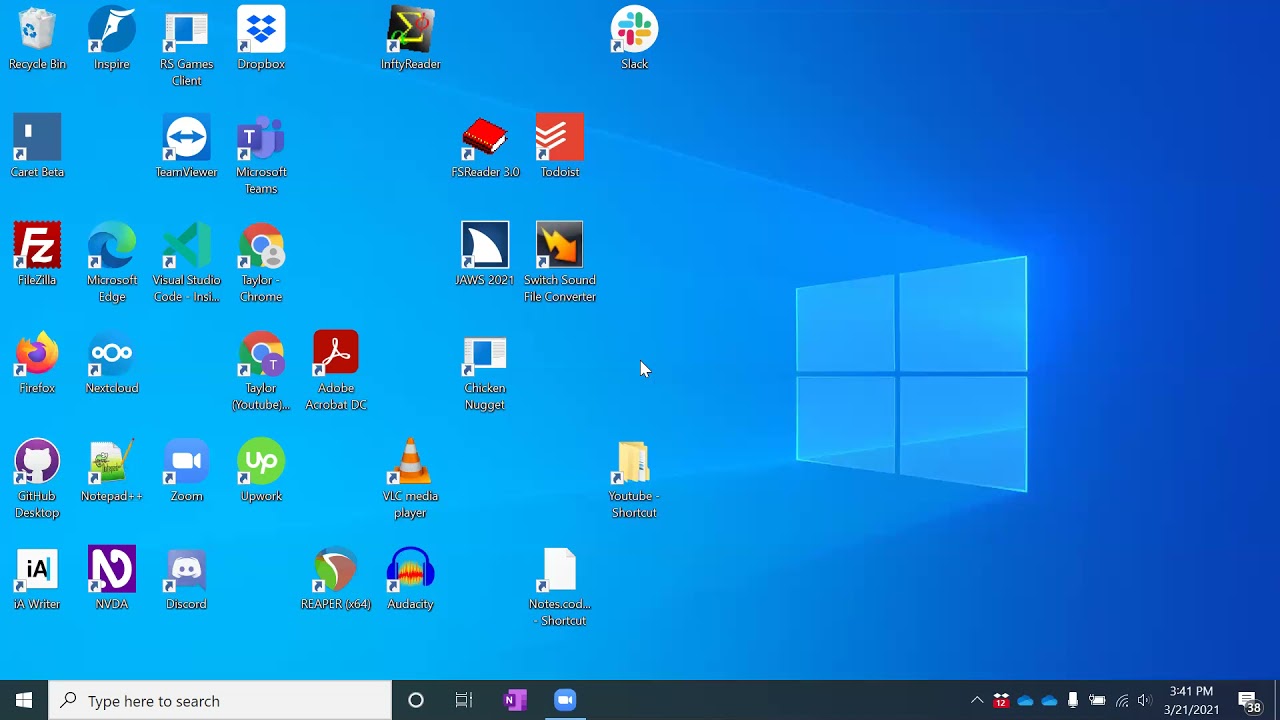Select the iA Writer desktop shortcut
This screenshot has height=720, width=1280.
(37, 580)
